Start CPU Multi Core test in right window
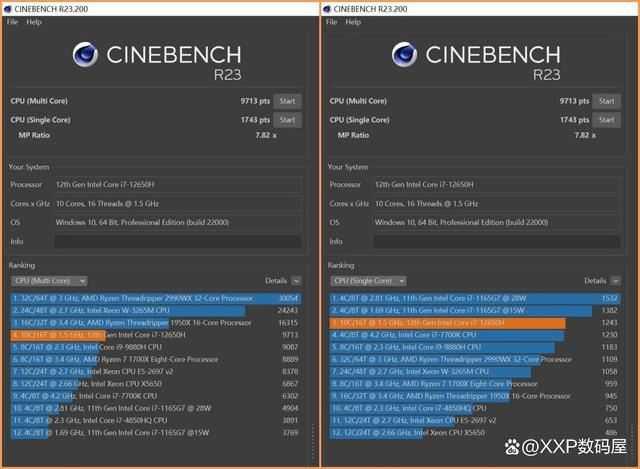Screen dimensions: 640x469 [606, 101]
